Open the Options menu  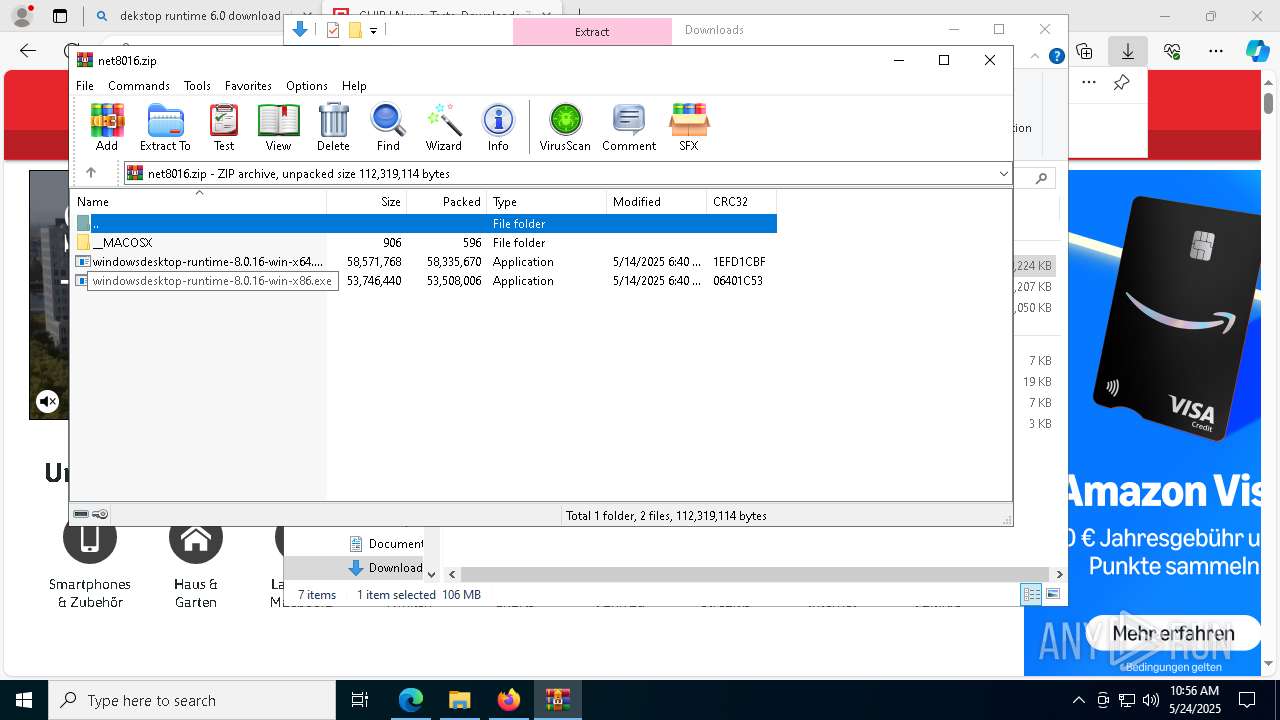coord(307,86)
